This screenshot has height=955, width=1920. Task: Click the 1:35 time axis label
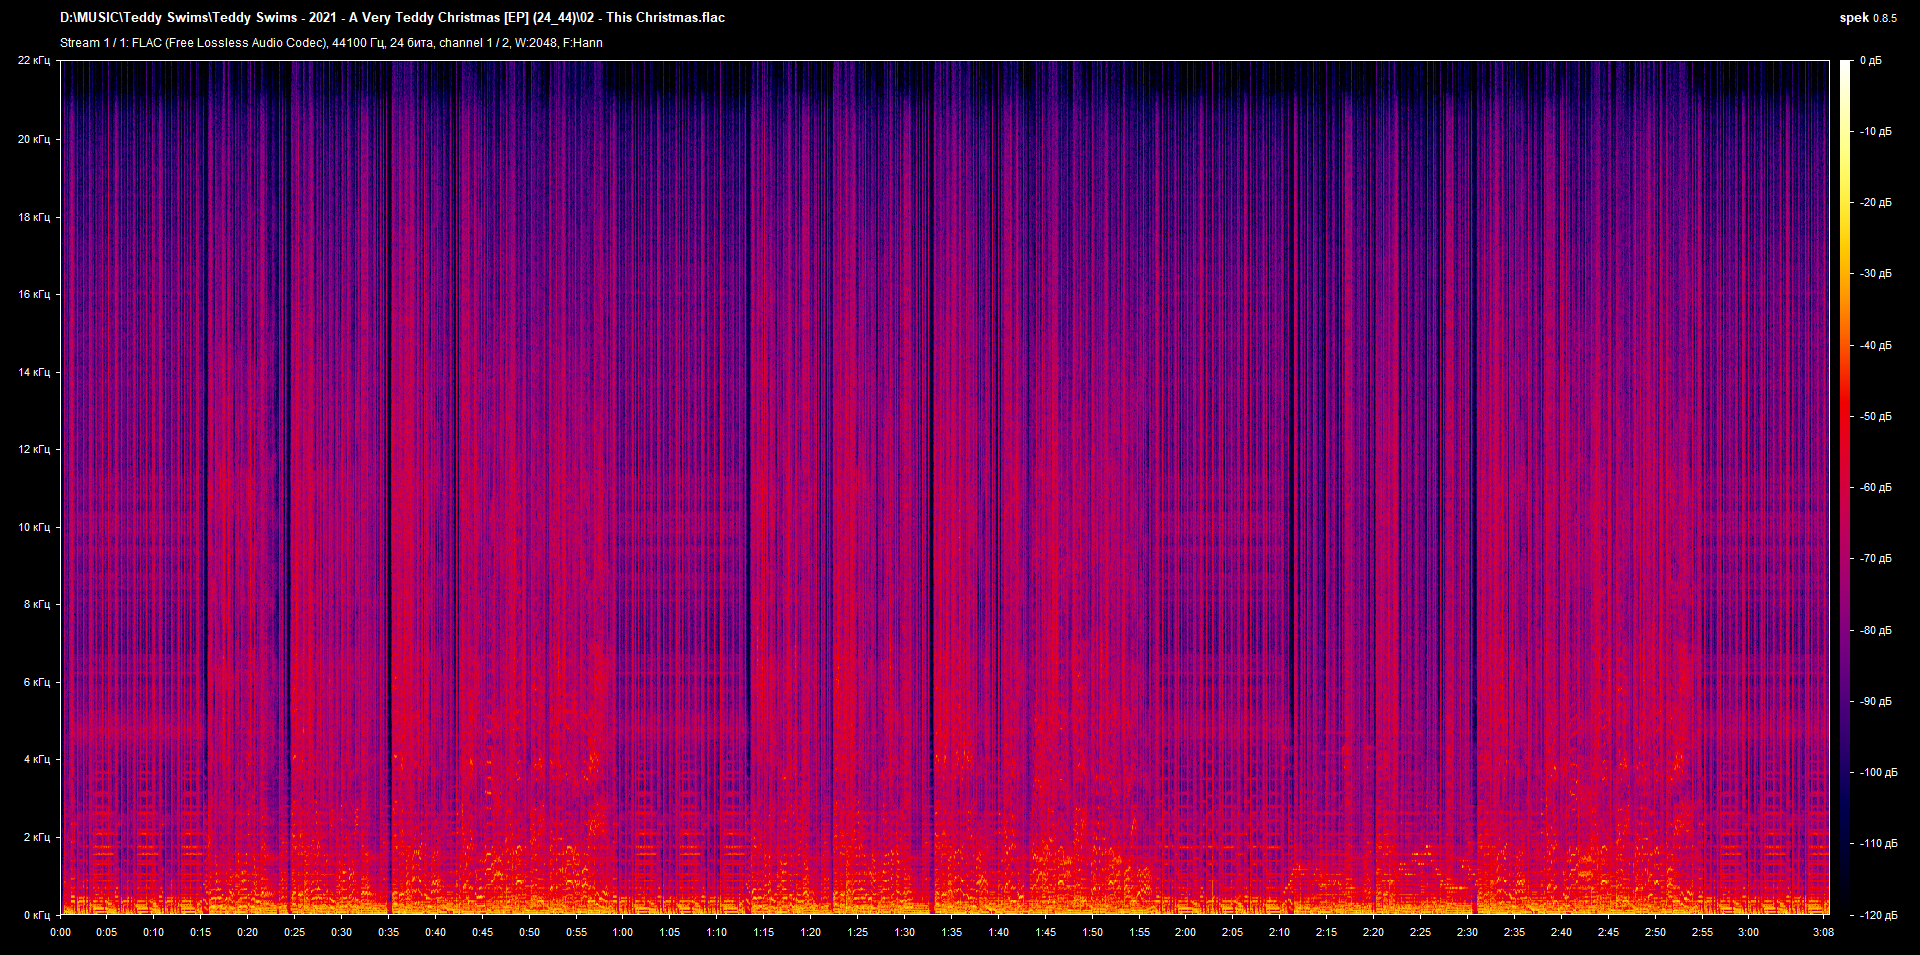951,932
